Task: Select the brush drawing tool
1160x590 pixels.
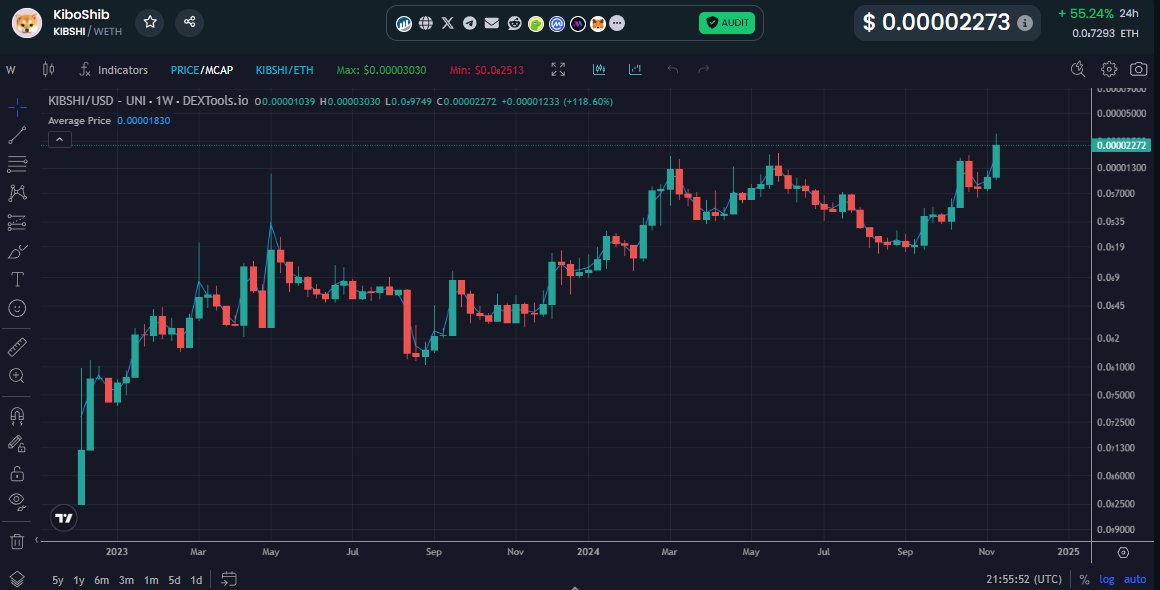Action: 17,251
